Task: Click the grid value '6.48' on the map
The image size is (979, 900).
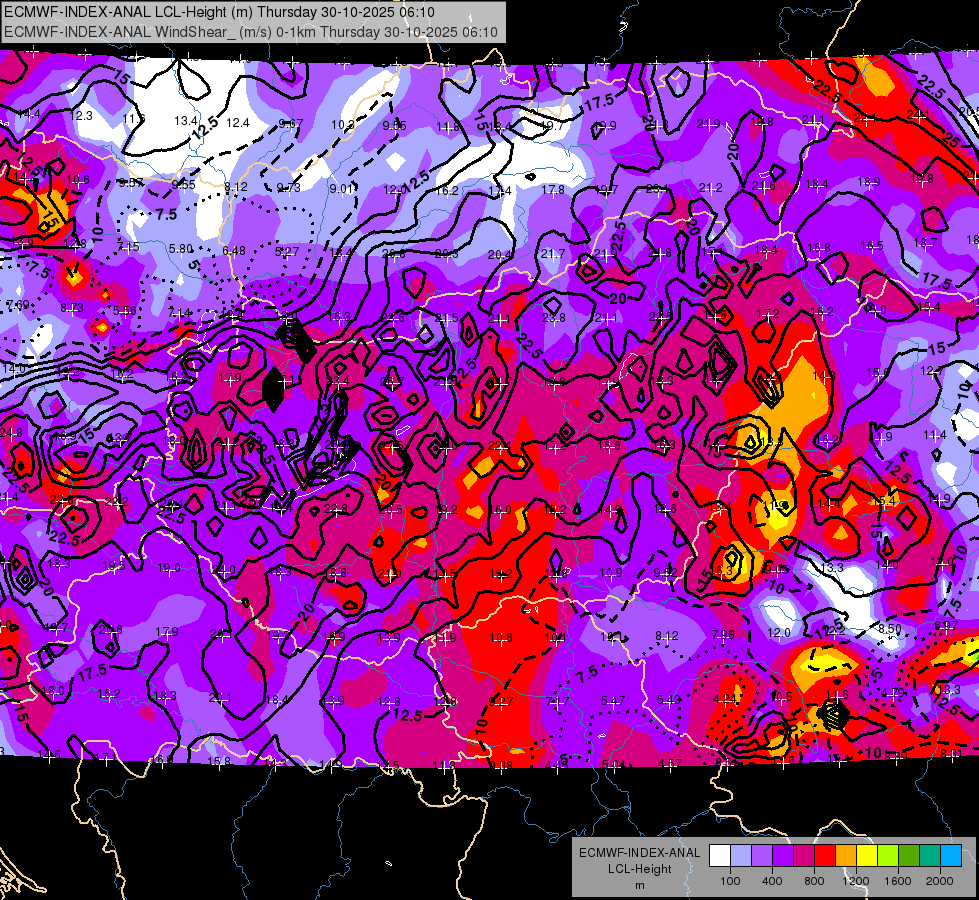Action: 234,250
